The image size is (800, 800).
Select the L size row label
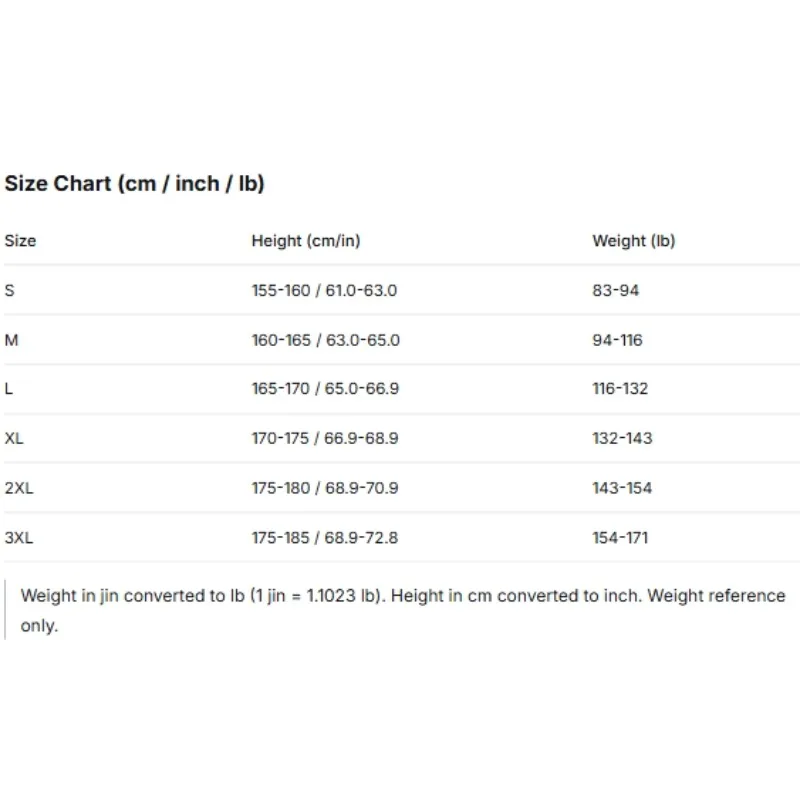tap(9, 389)
